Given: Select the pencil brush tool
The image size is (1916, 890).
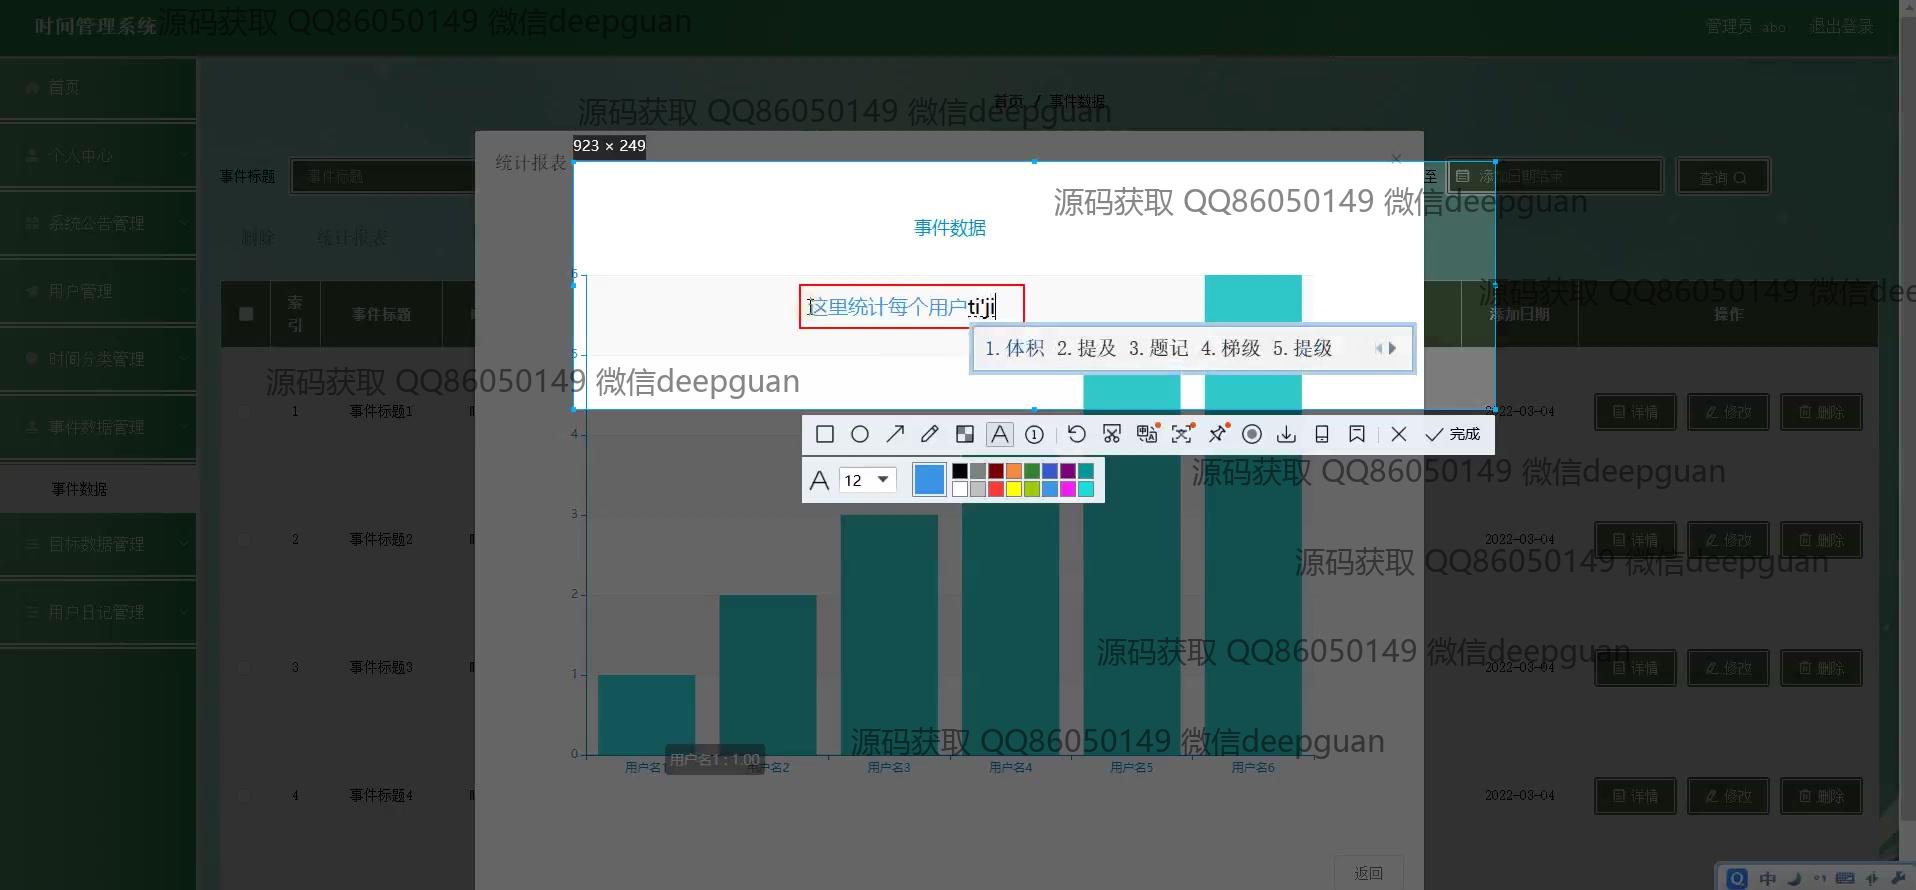Looking at the screenshot, I should [930, 434].
